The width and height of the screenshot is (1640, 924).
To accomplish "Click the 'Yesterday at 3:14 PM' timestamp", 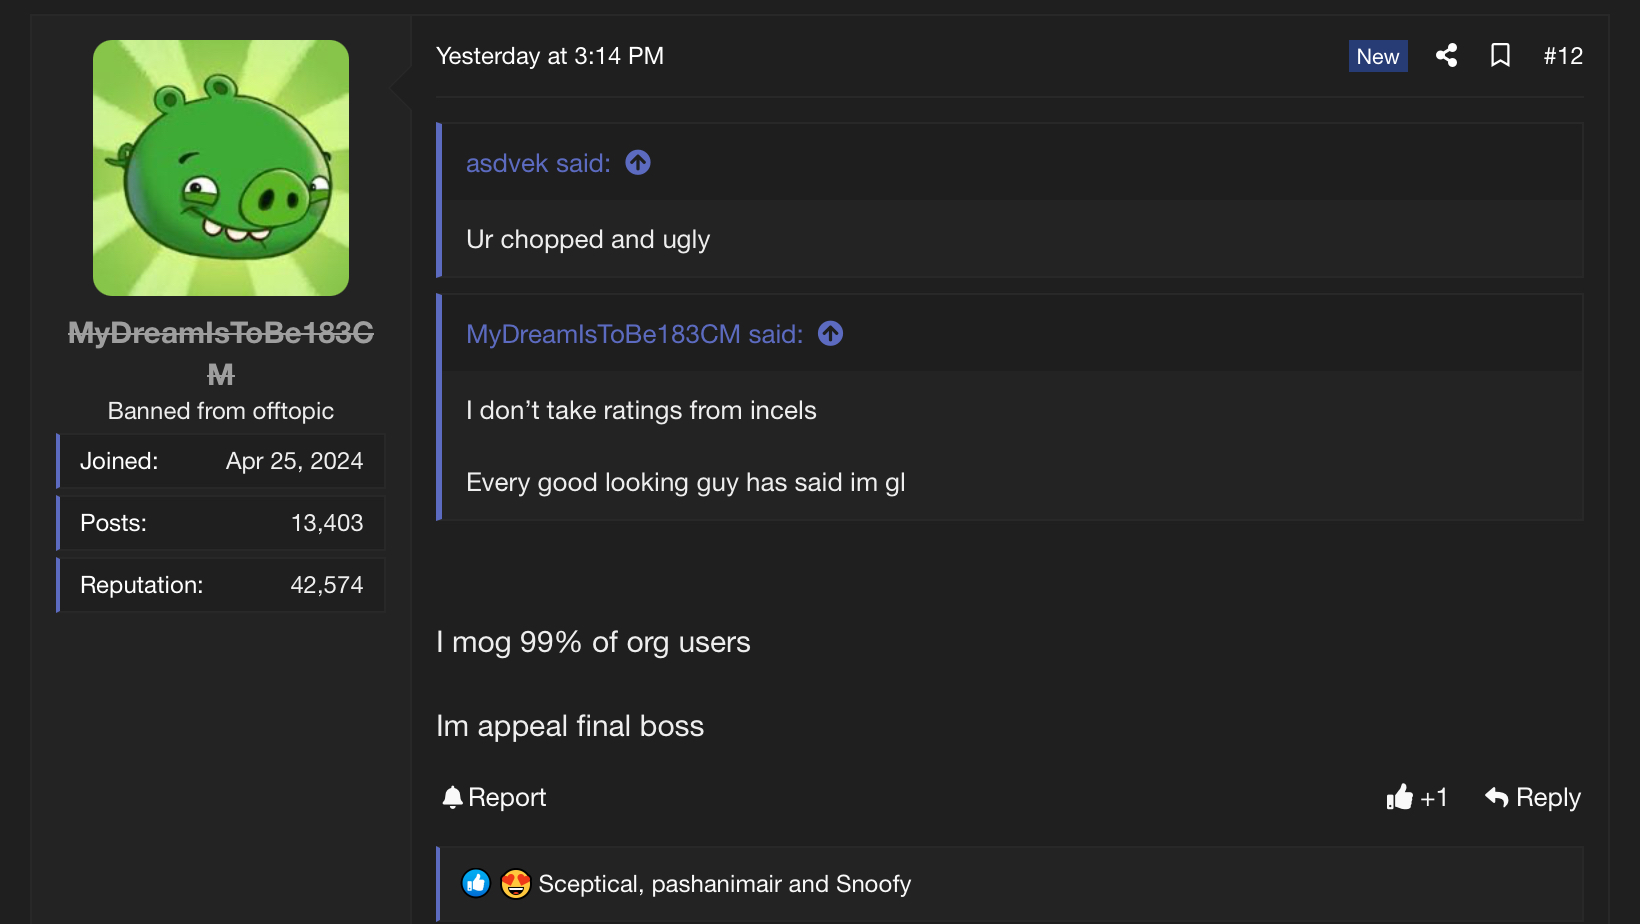I will tap(549, 56).
